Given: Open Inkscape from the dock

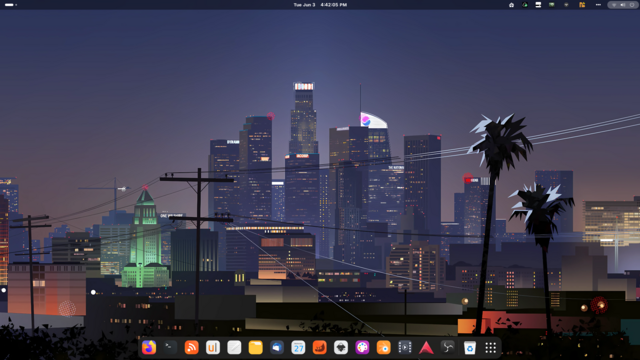Looking at the screenshot, I should tap(341, 347).
